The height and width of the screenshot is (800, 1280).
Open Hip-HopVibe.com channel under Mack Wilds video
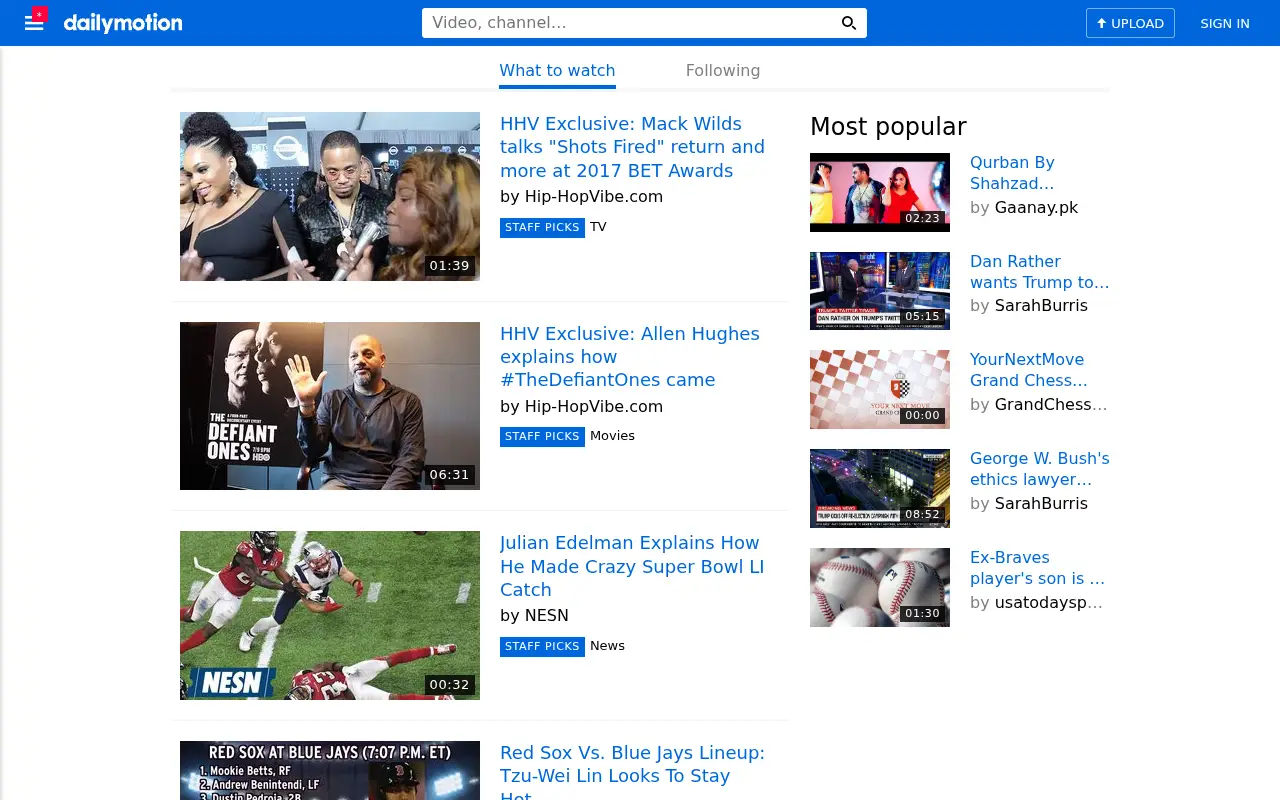tap(594, 196)
